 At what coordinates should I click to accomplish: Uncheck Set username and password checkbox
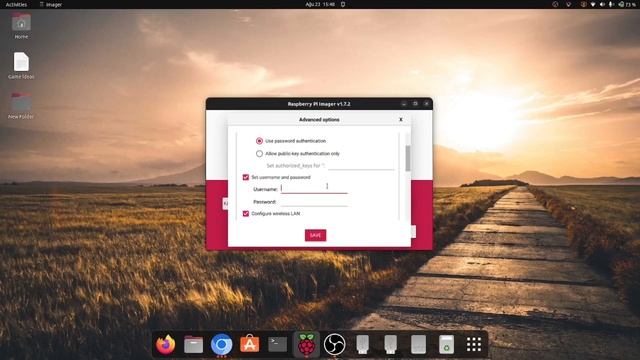tap(246, 177)
